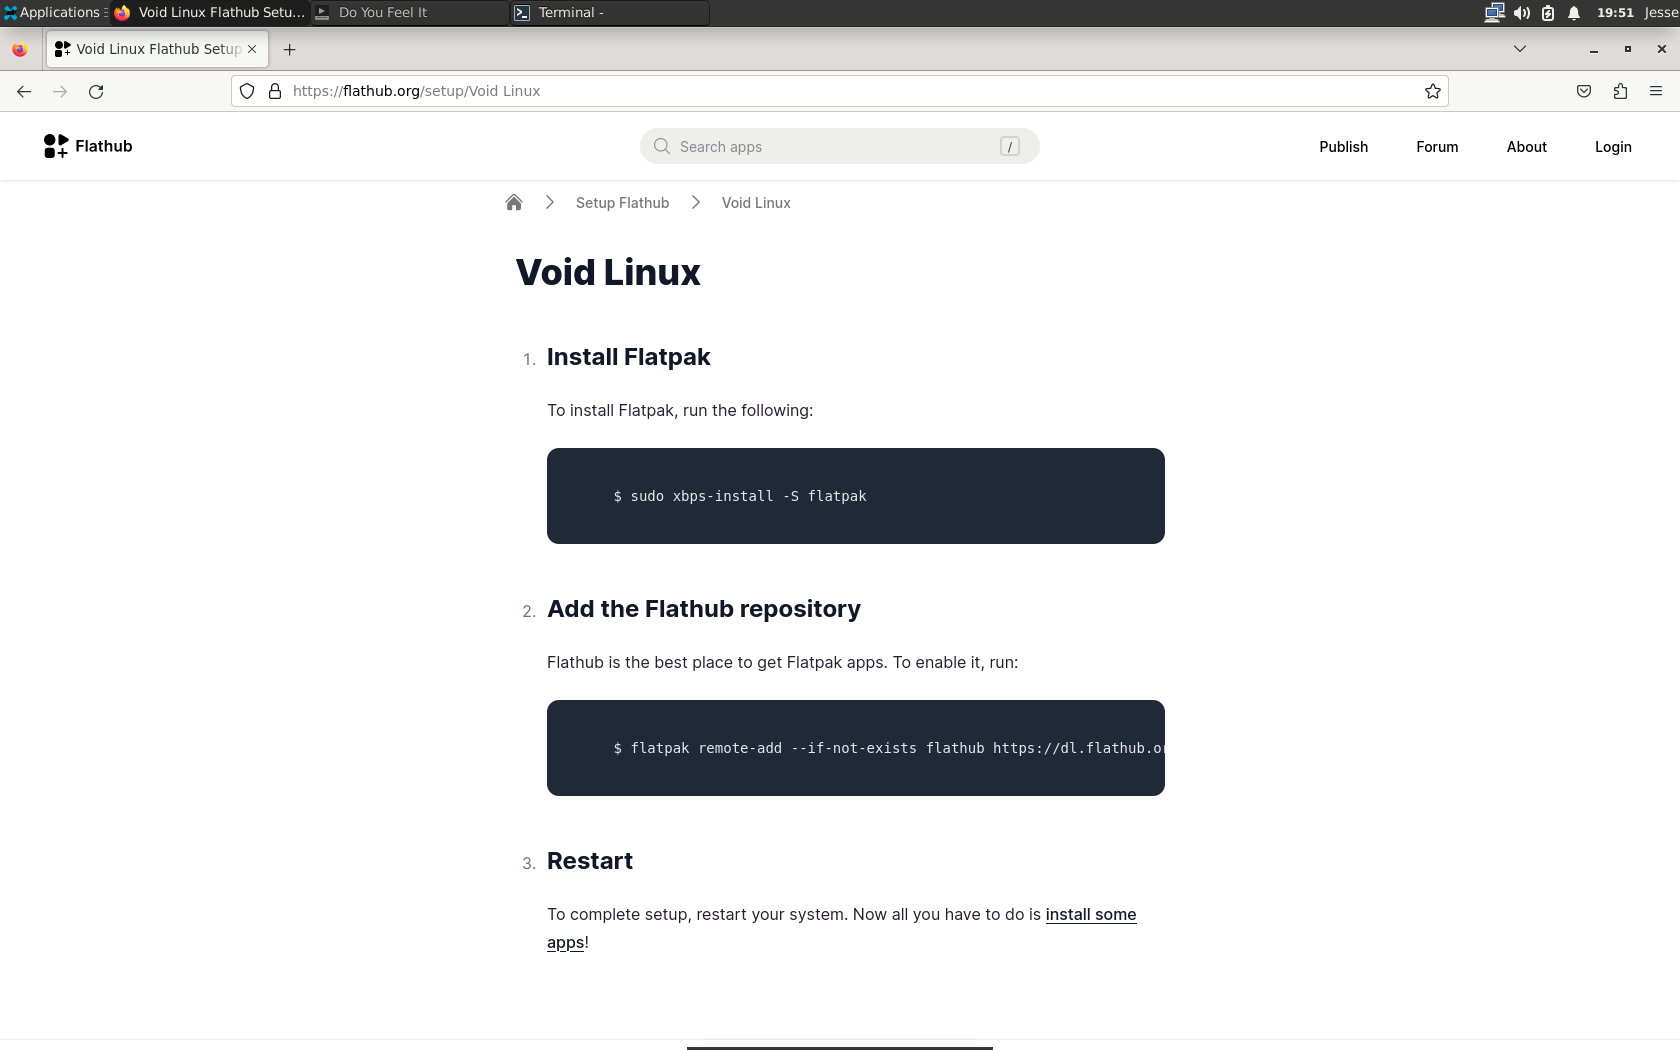Open the tracking protection shield icon
The image size is (1680, 1050).
247,91
